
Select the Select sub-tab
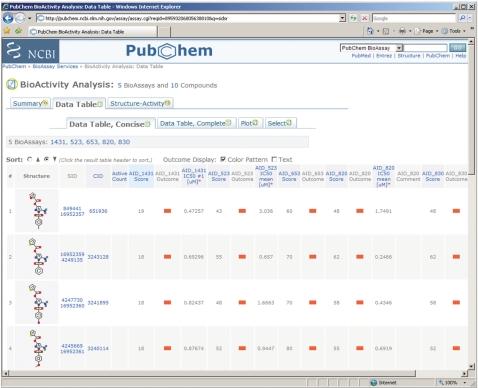[x=280, y=123]
